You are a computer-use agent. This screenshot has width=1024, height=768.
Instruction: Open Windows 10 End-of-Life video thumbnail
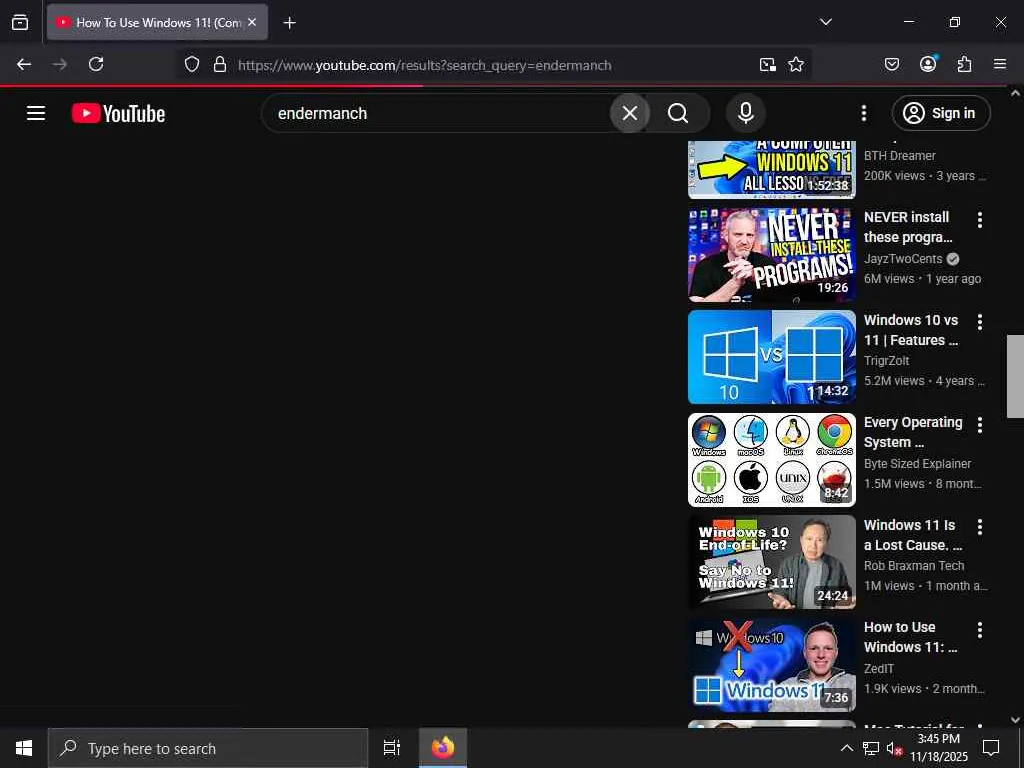point(771,562)
